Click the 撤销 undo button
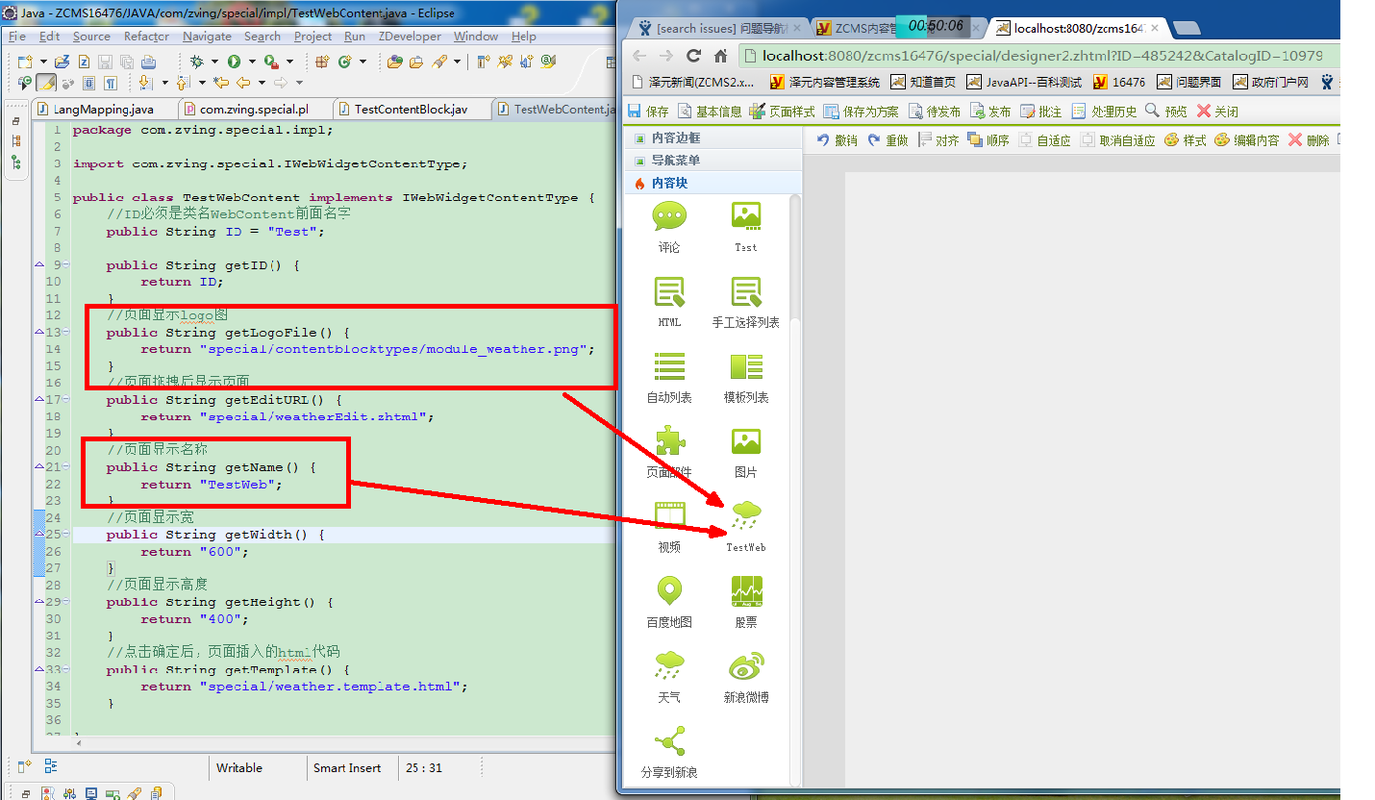Viewport: 1375px width, 800px height. click(x=838, y=140)
